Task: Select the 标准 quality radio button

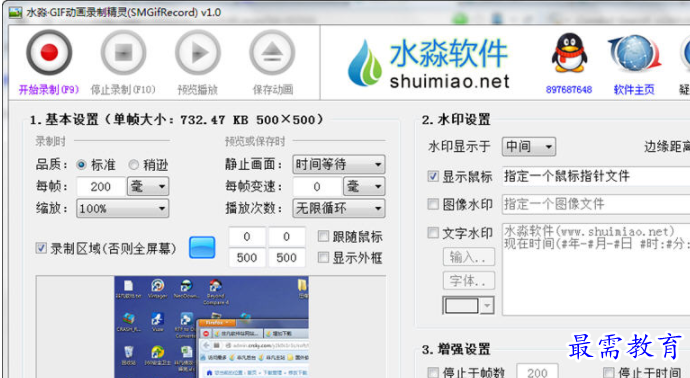Action: pyautogui.click(x=81, y=165)
